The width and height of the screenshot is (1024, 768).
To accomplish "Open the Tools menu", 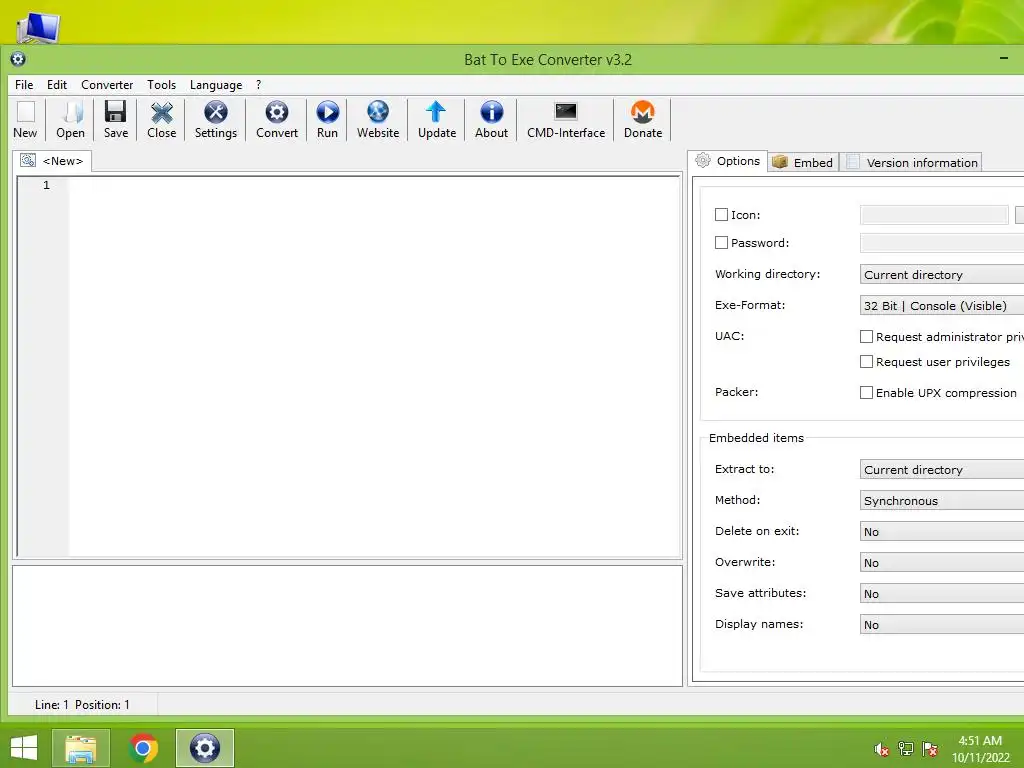I will click(161, 85).
